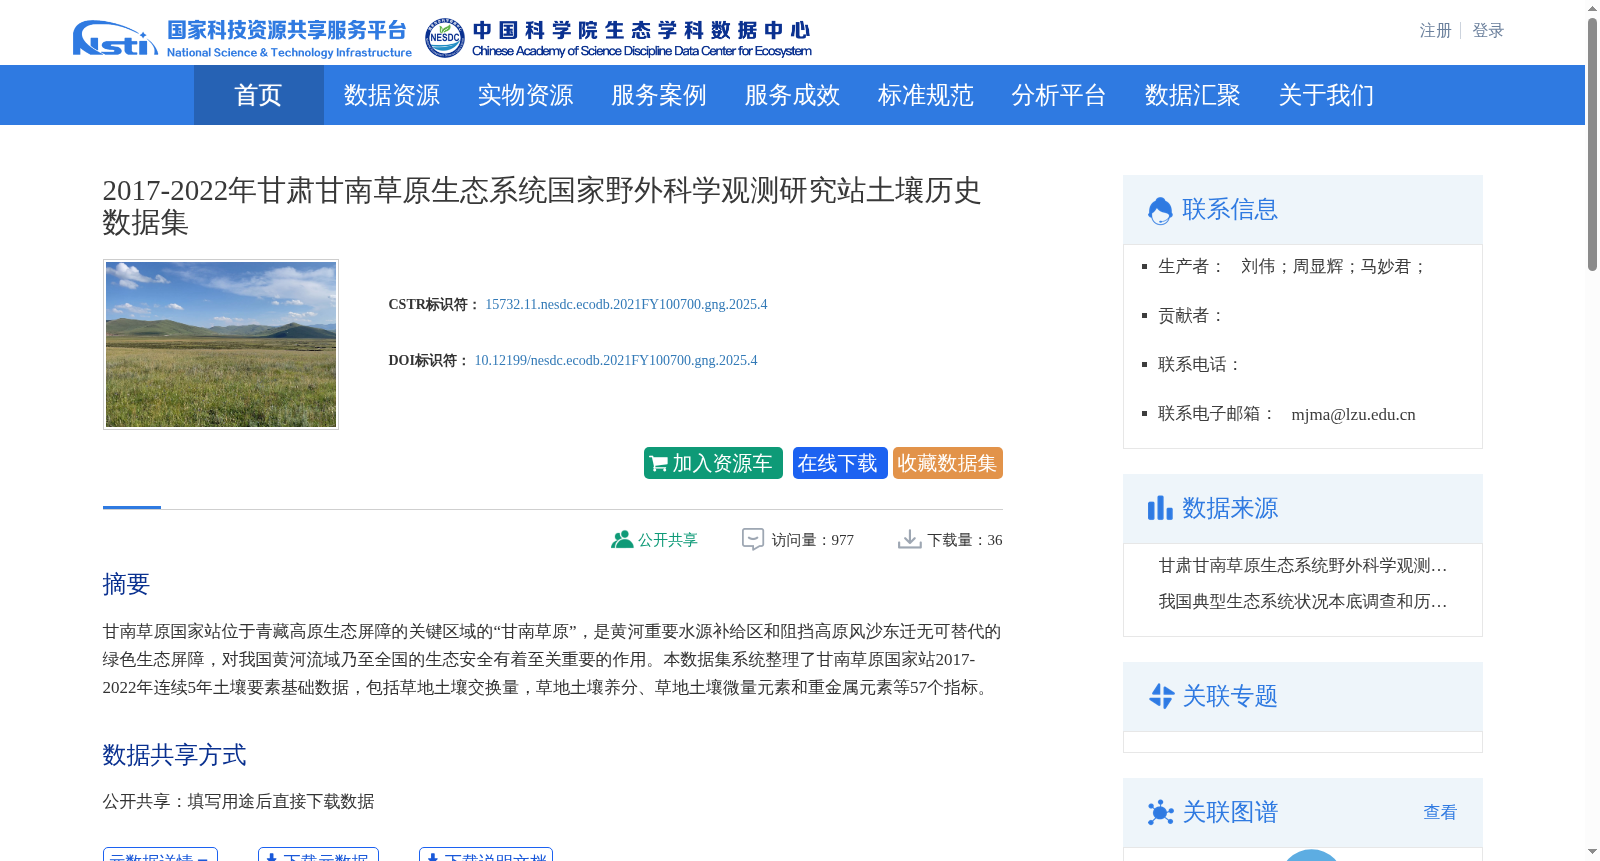Open the DOI identifier link
The image size is (1600, 861).
[x=616, y=360]
